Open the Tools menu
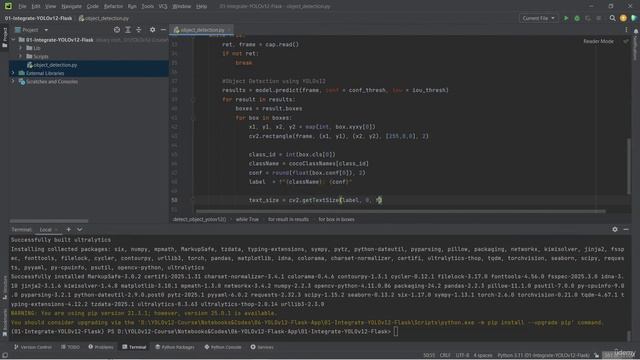The image size is (640, 360). [147, 6]
